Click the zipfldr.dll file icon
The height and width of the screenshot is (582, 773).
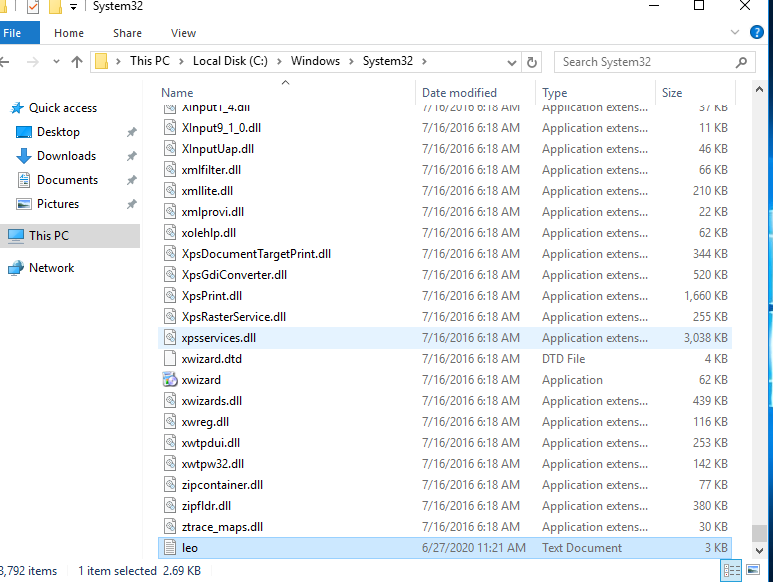pyautogui.click(x=170, y=506)
